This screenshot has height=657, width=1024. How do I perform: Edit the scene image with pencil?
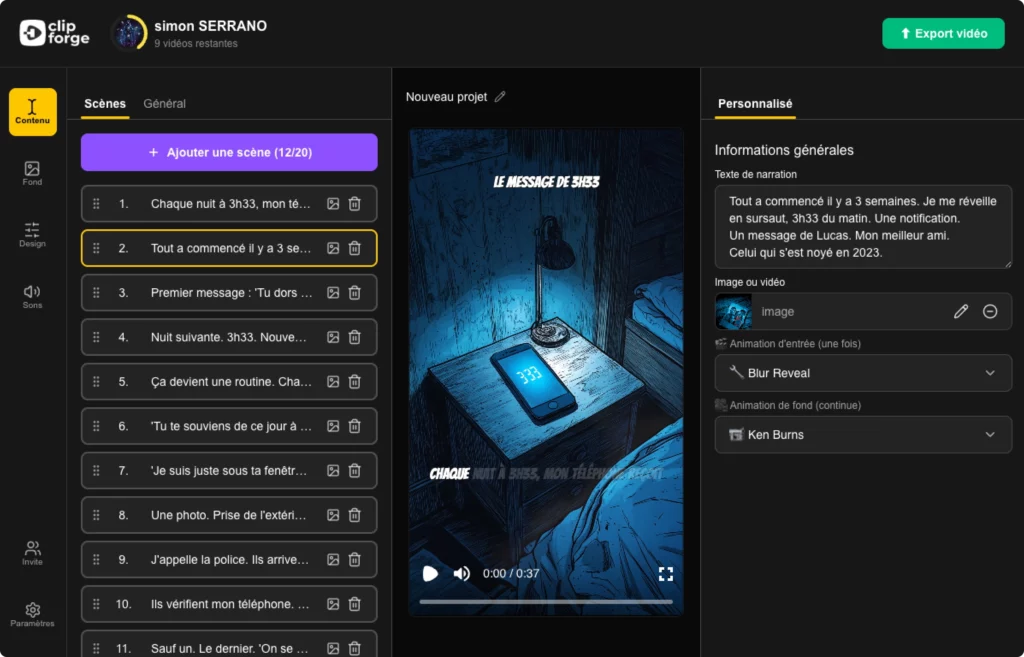tap(961, 312)
